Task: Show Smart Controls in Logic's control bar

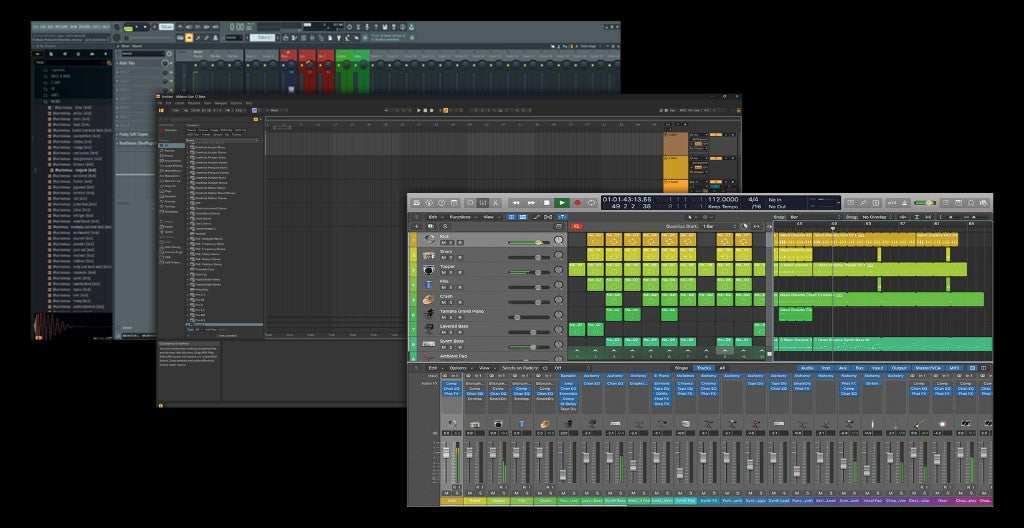Action: 470,203
